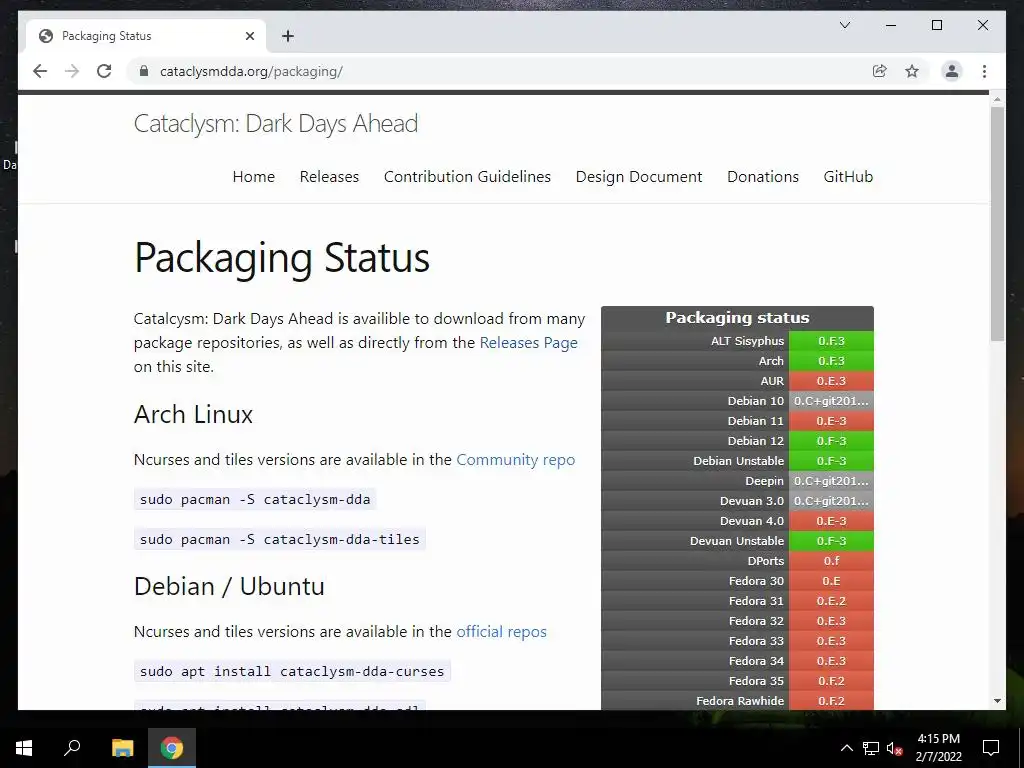Screen dimensions: 1024x768
Task: Click the cataclysm-dda-tiles pacman command
Action: (280, 539)
